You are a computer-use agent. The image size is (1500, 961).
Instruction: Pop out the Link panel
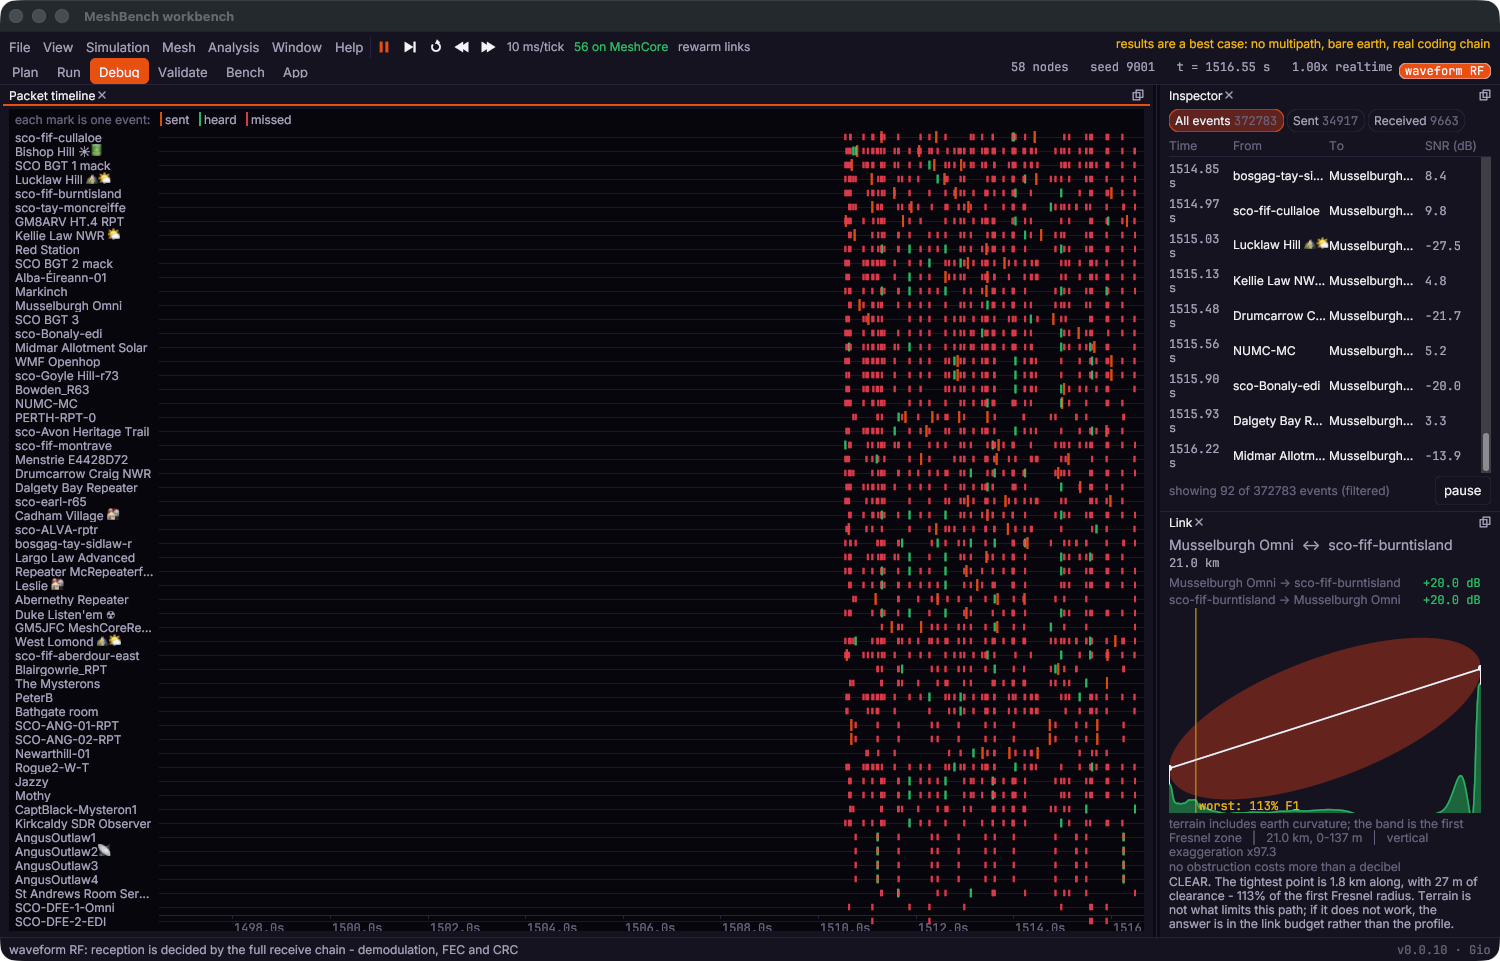[1485, 523]
